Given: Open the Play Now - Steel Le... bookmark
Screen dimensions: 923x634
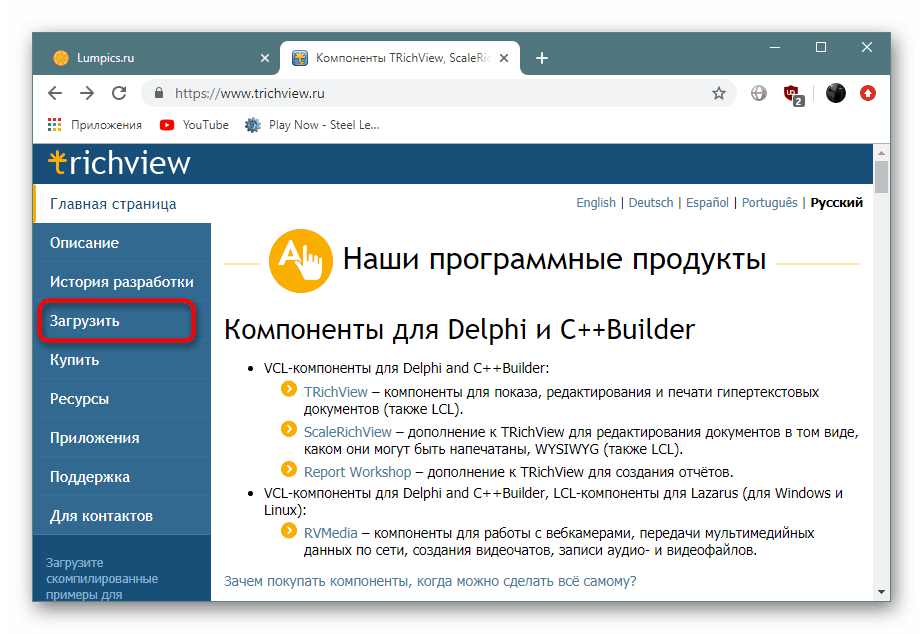Looking at the screenshot, I should pos(312,125).
